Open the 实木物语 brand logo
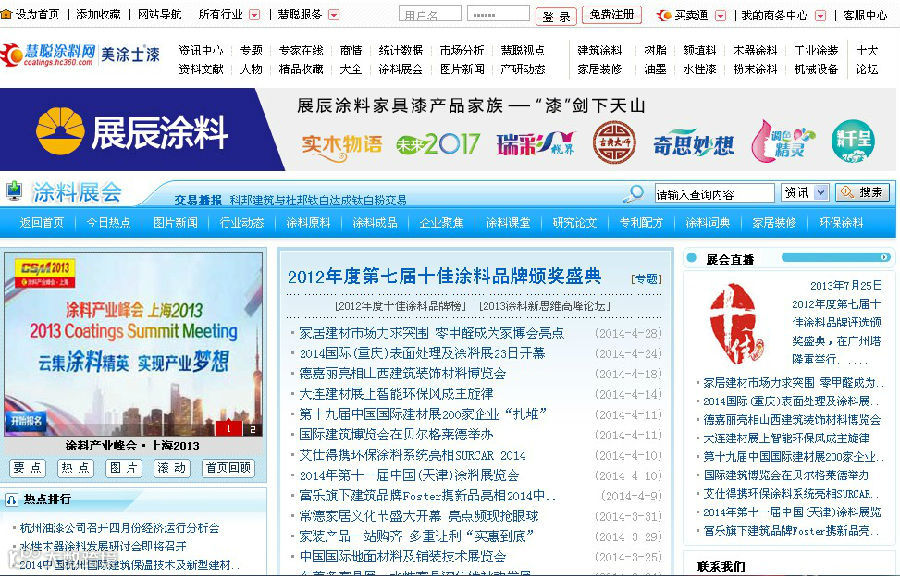 tap(342, 146)
